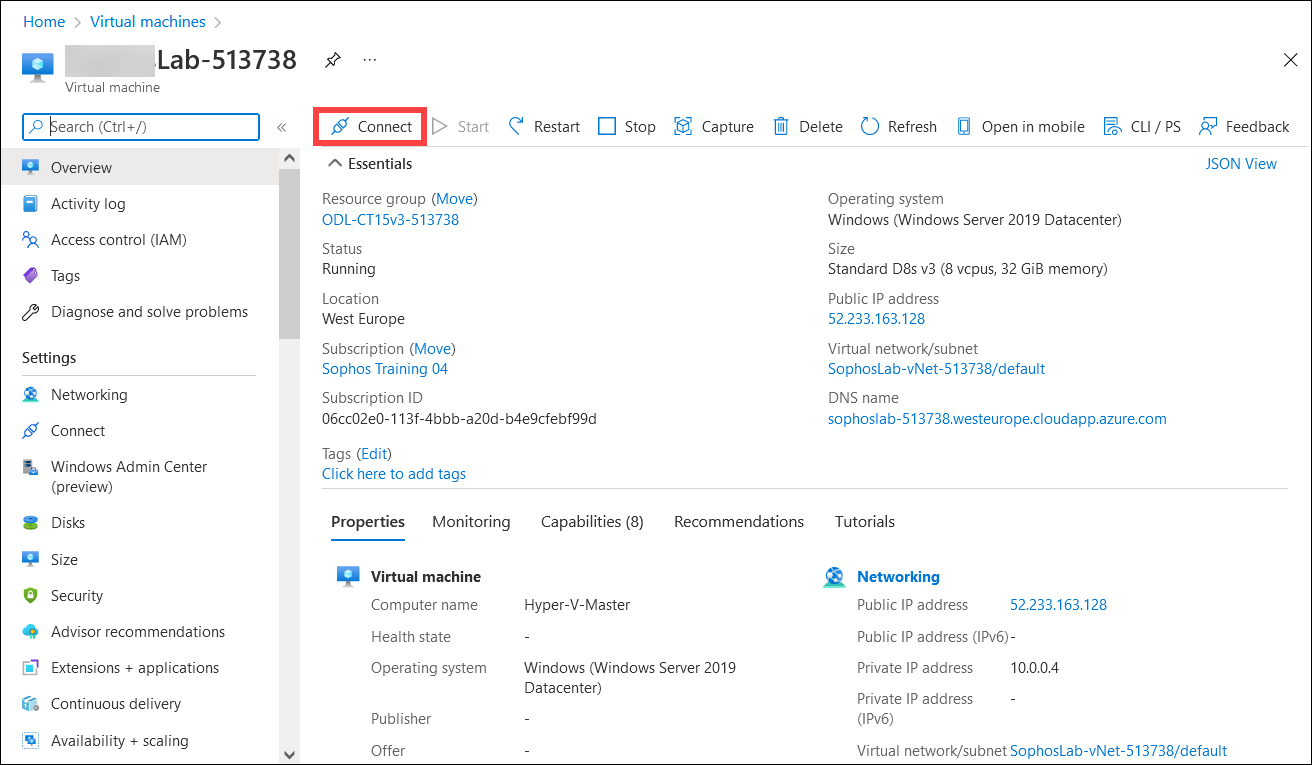Image resolution: width=1312 pixels, height=765 pixels.
Task: Focus the Search (Ctrl+/) field
Action: [x=141, y=127]
